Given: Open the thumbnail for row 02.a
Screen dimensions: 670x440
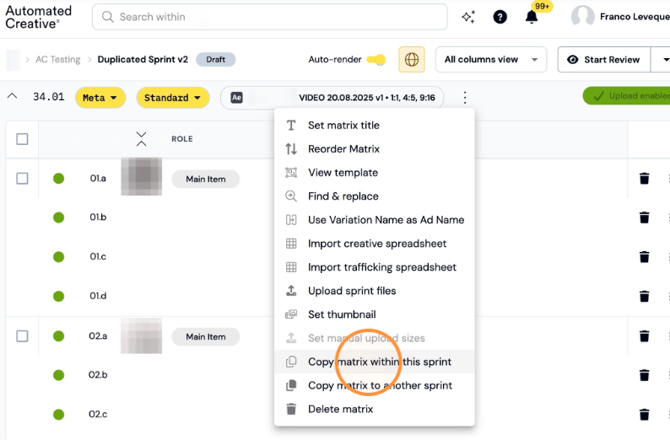Looking at the screenshot, I should (x=141, y=336).
